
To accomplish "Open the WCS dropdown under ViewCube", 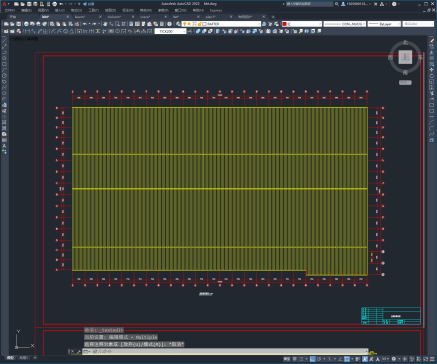I will [x=405, y=83].
